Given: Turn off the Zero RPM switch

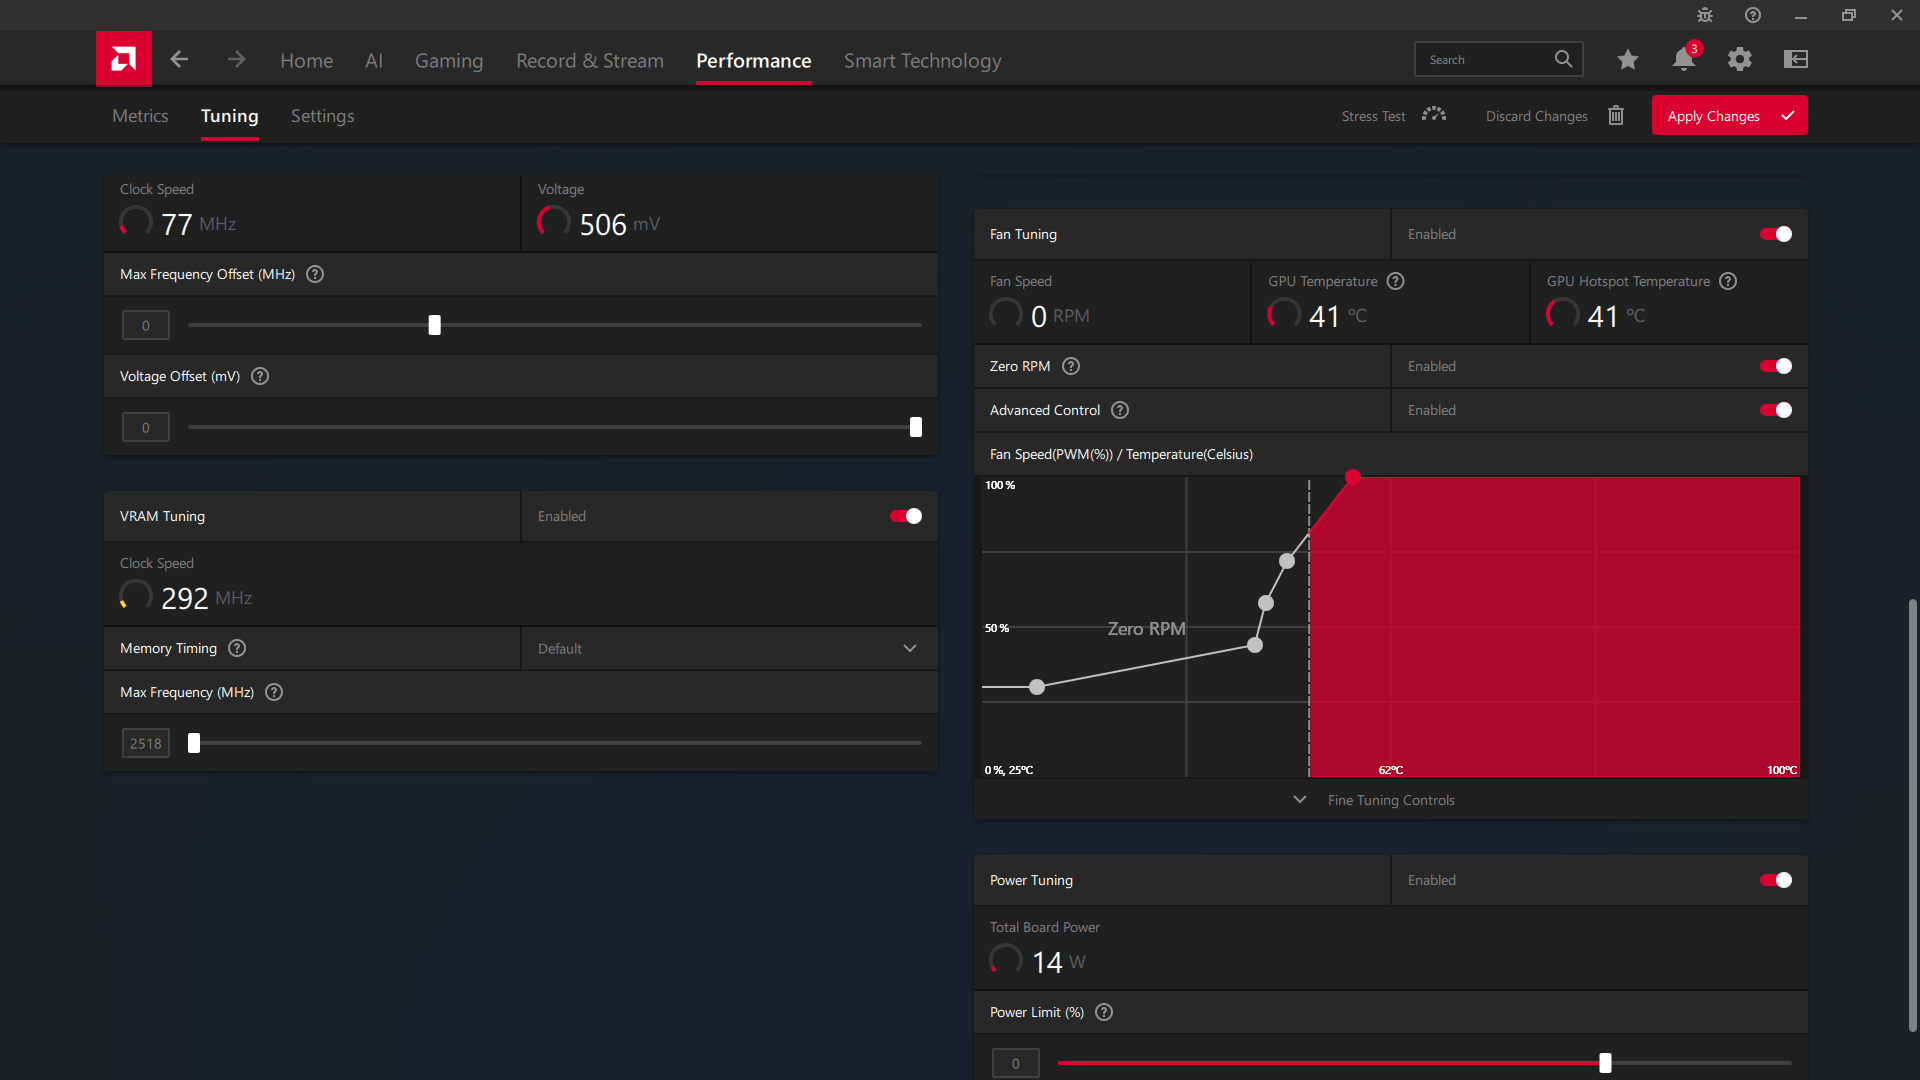Looking at the screenshot, I should (1775, 366).
